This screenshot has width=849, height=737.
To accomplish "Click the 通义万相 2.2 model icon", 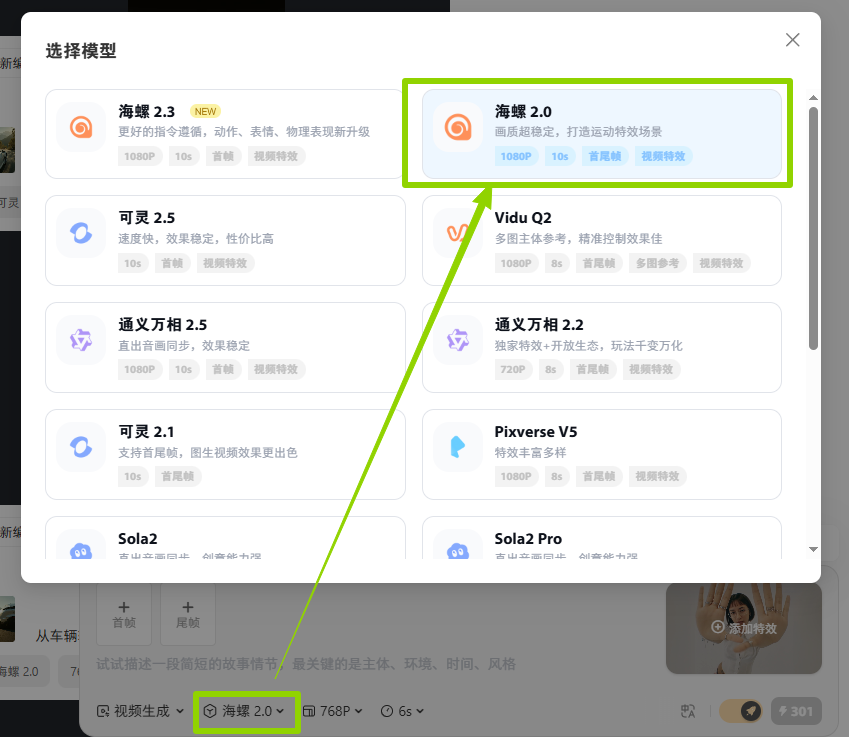I will 458,341.
